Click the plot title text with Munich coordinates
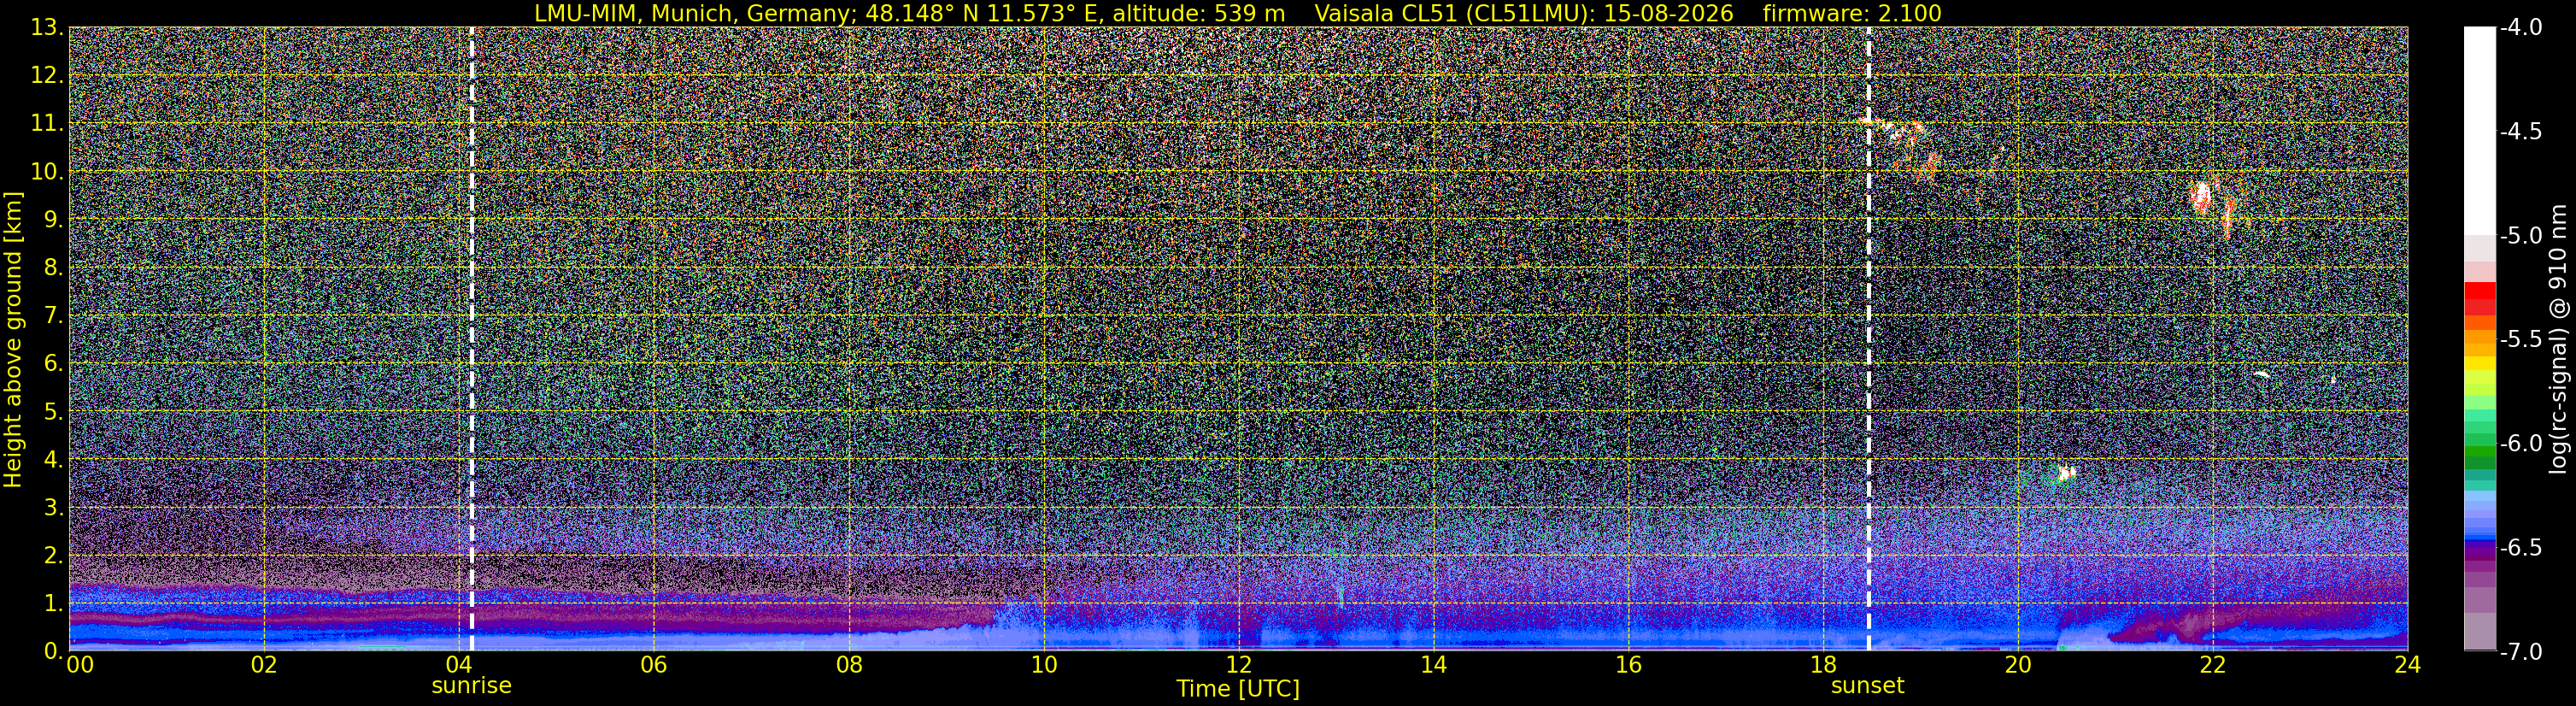2576x706 pixels. (x=909, y=13)
